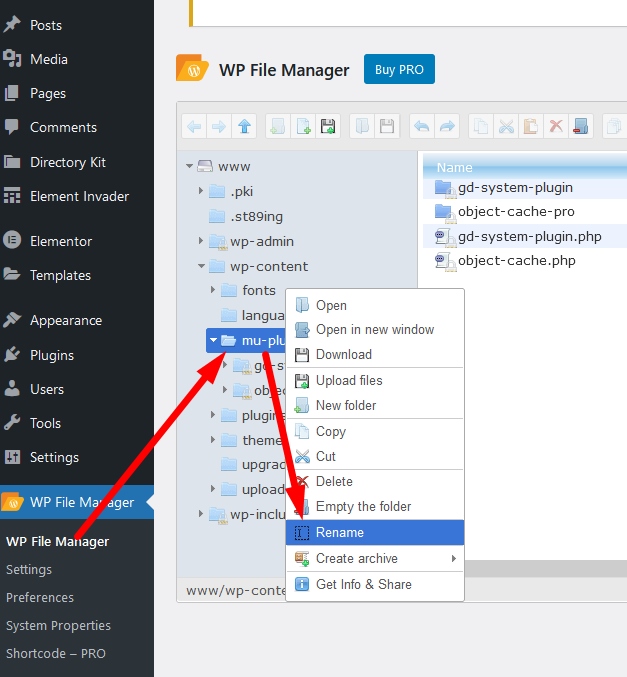Click the Cut scissors toolbar icon
This screenshot has width=627, height=677.
tap(506, 127)
